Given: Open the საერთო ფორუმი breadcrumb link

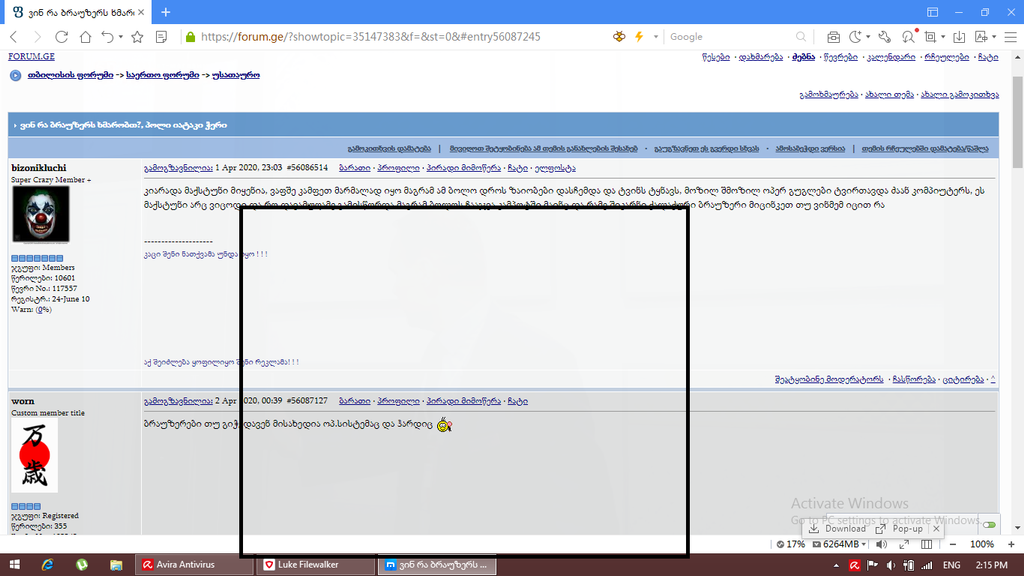Looking at the screenshot, I should tap(163, 75).
